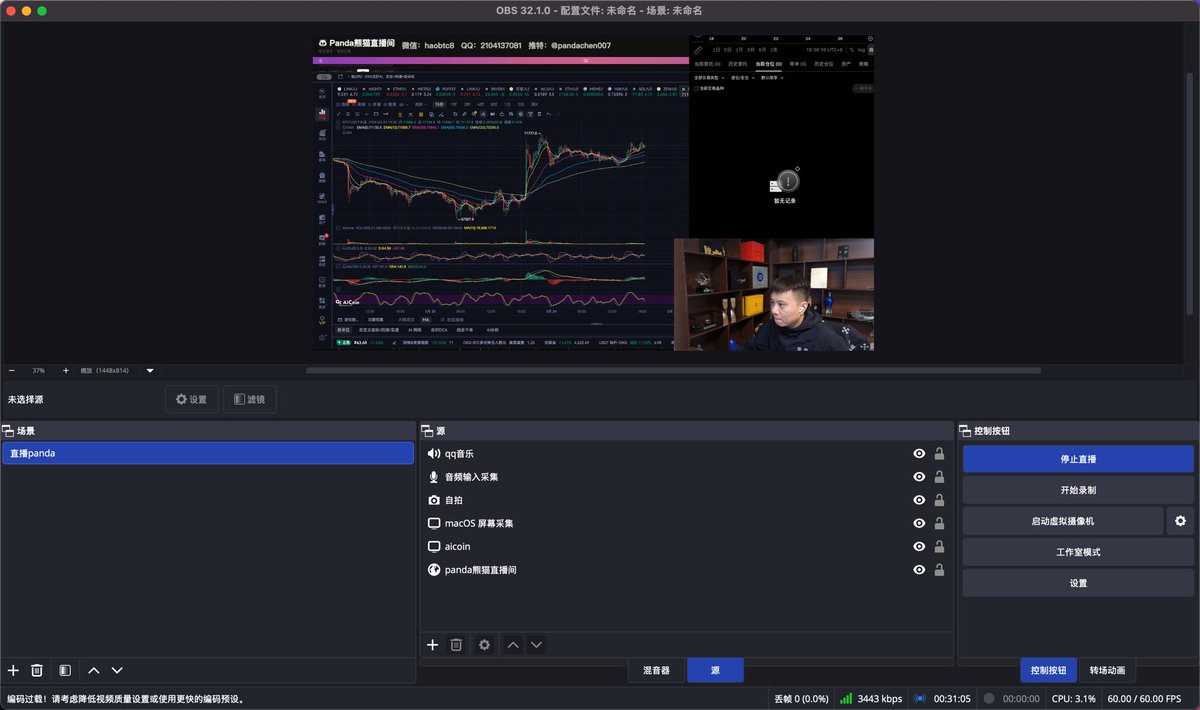1200x710 pixels.
Task: Select the 直播panda scene
Action: [208, 453]
